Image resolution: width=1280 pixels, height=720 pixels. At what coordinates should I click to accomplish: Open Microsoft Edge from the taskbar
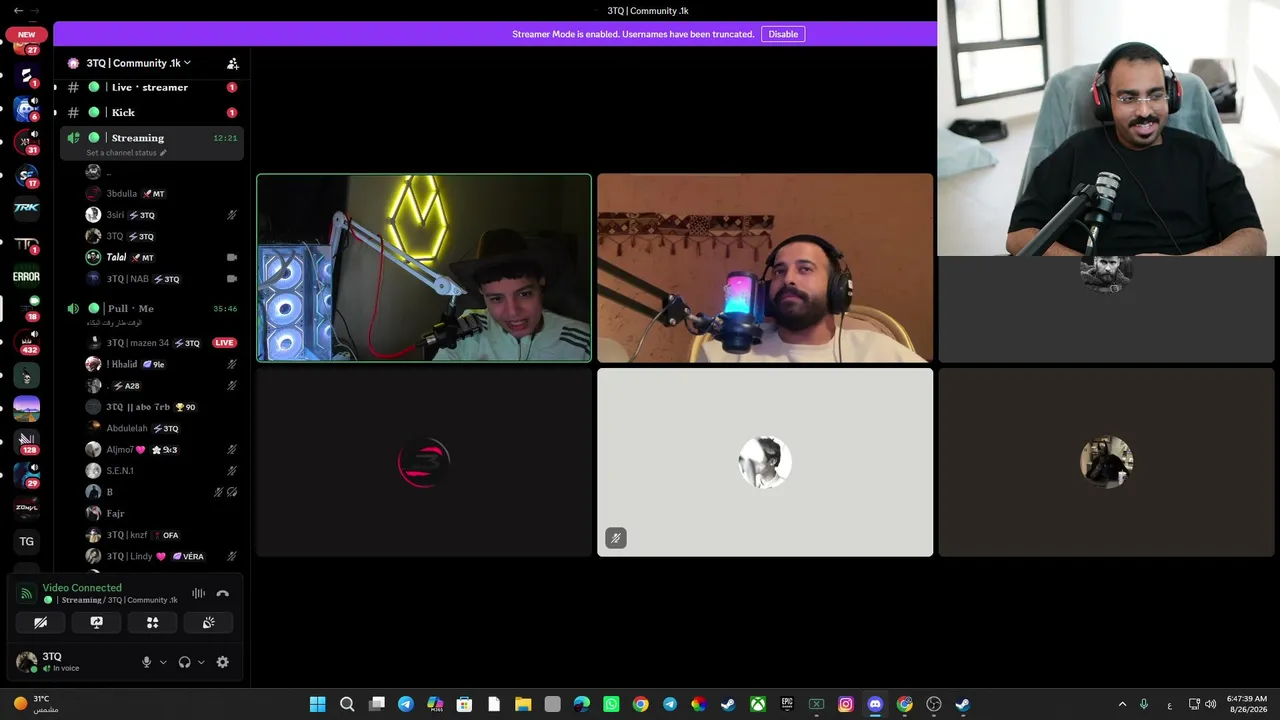tap(582, 704)
